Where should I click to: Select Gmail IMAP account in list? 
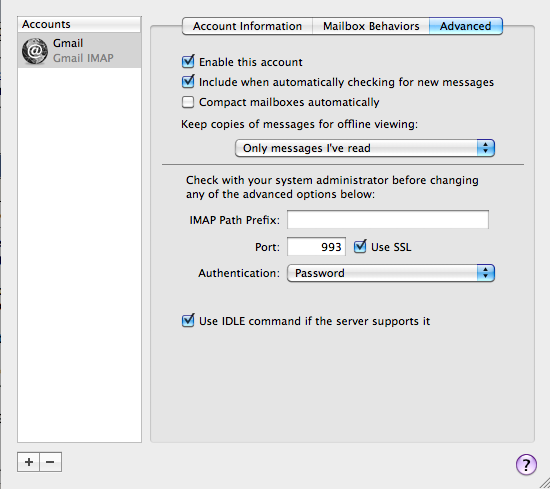[80, 51]
